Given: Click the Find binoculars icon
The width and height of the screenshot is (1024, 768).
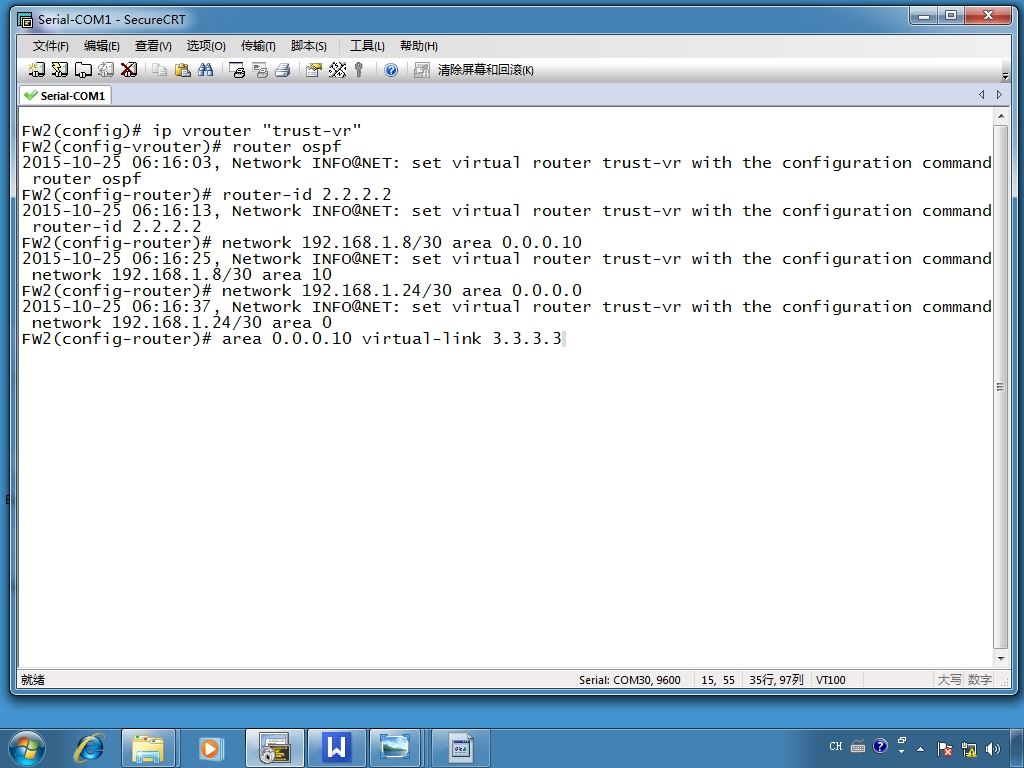Looking at the screenshot, I should click(x=206, y=69).
